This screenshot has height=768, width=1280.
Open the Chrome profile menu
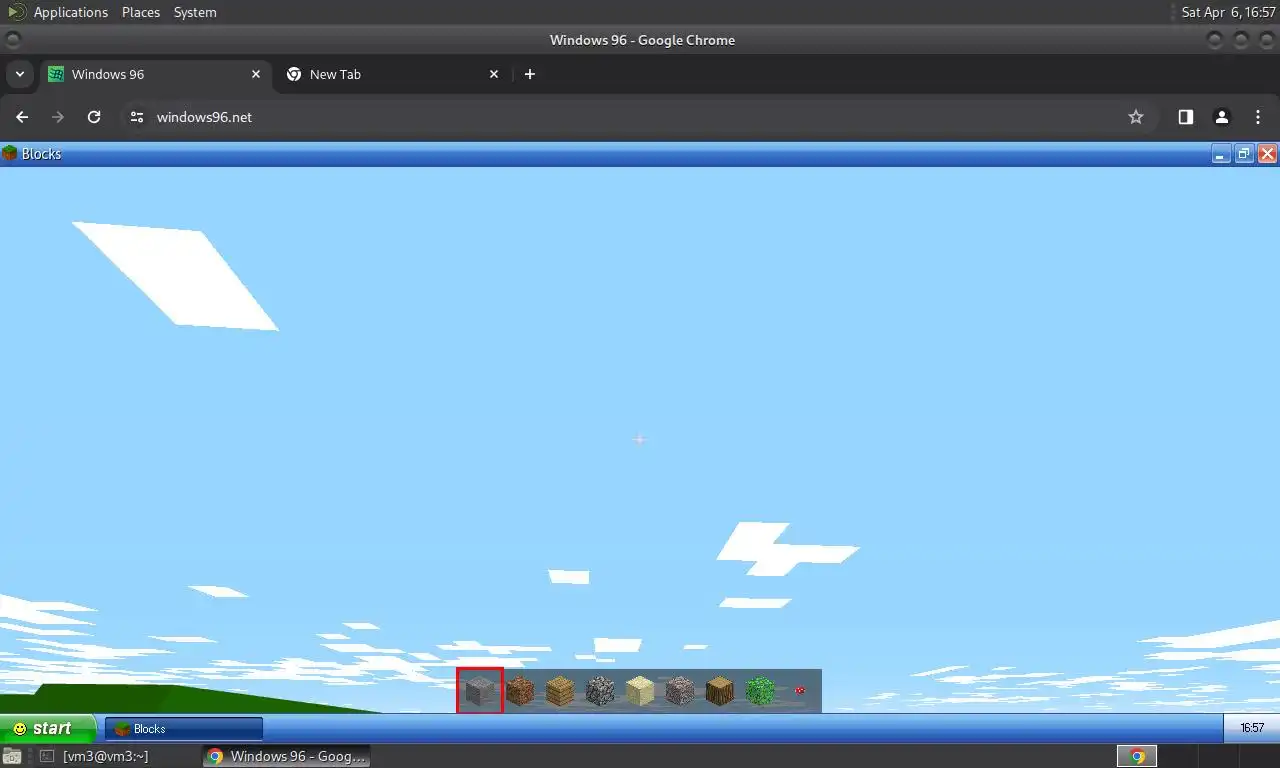tap(1221, 117)
